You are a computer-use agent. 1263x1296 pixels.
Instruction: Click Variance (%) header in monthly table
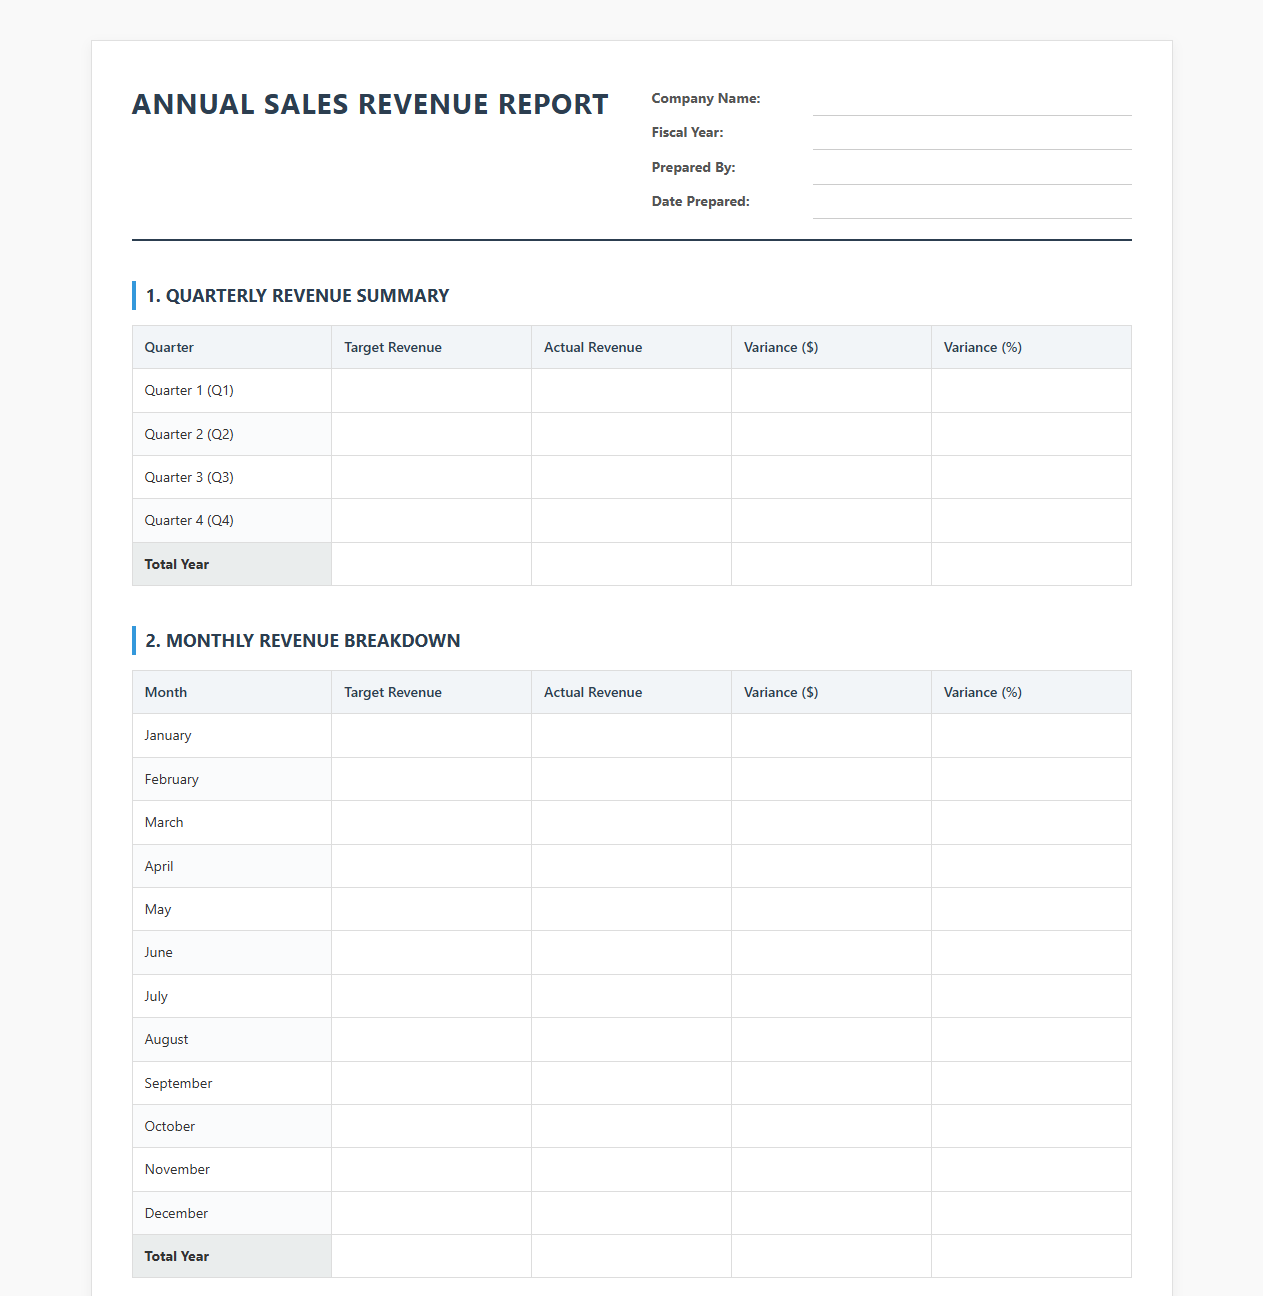coord(1032,692)
